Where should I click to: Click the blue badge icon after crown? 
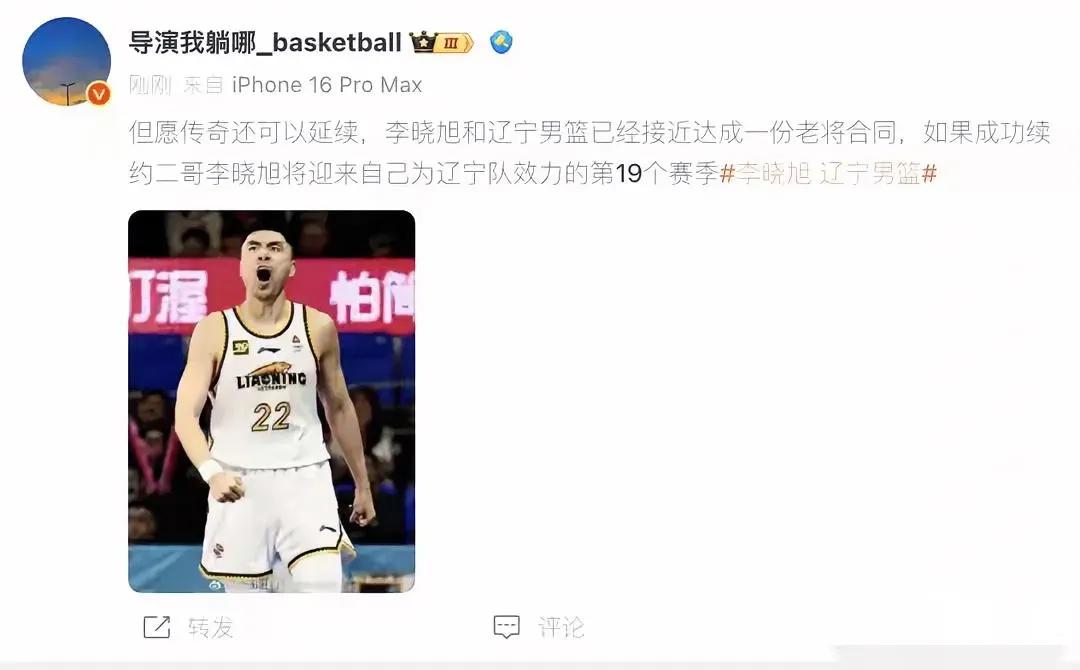coord(501,42)
